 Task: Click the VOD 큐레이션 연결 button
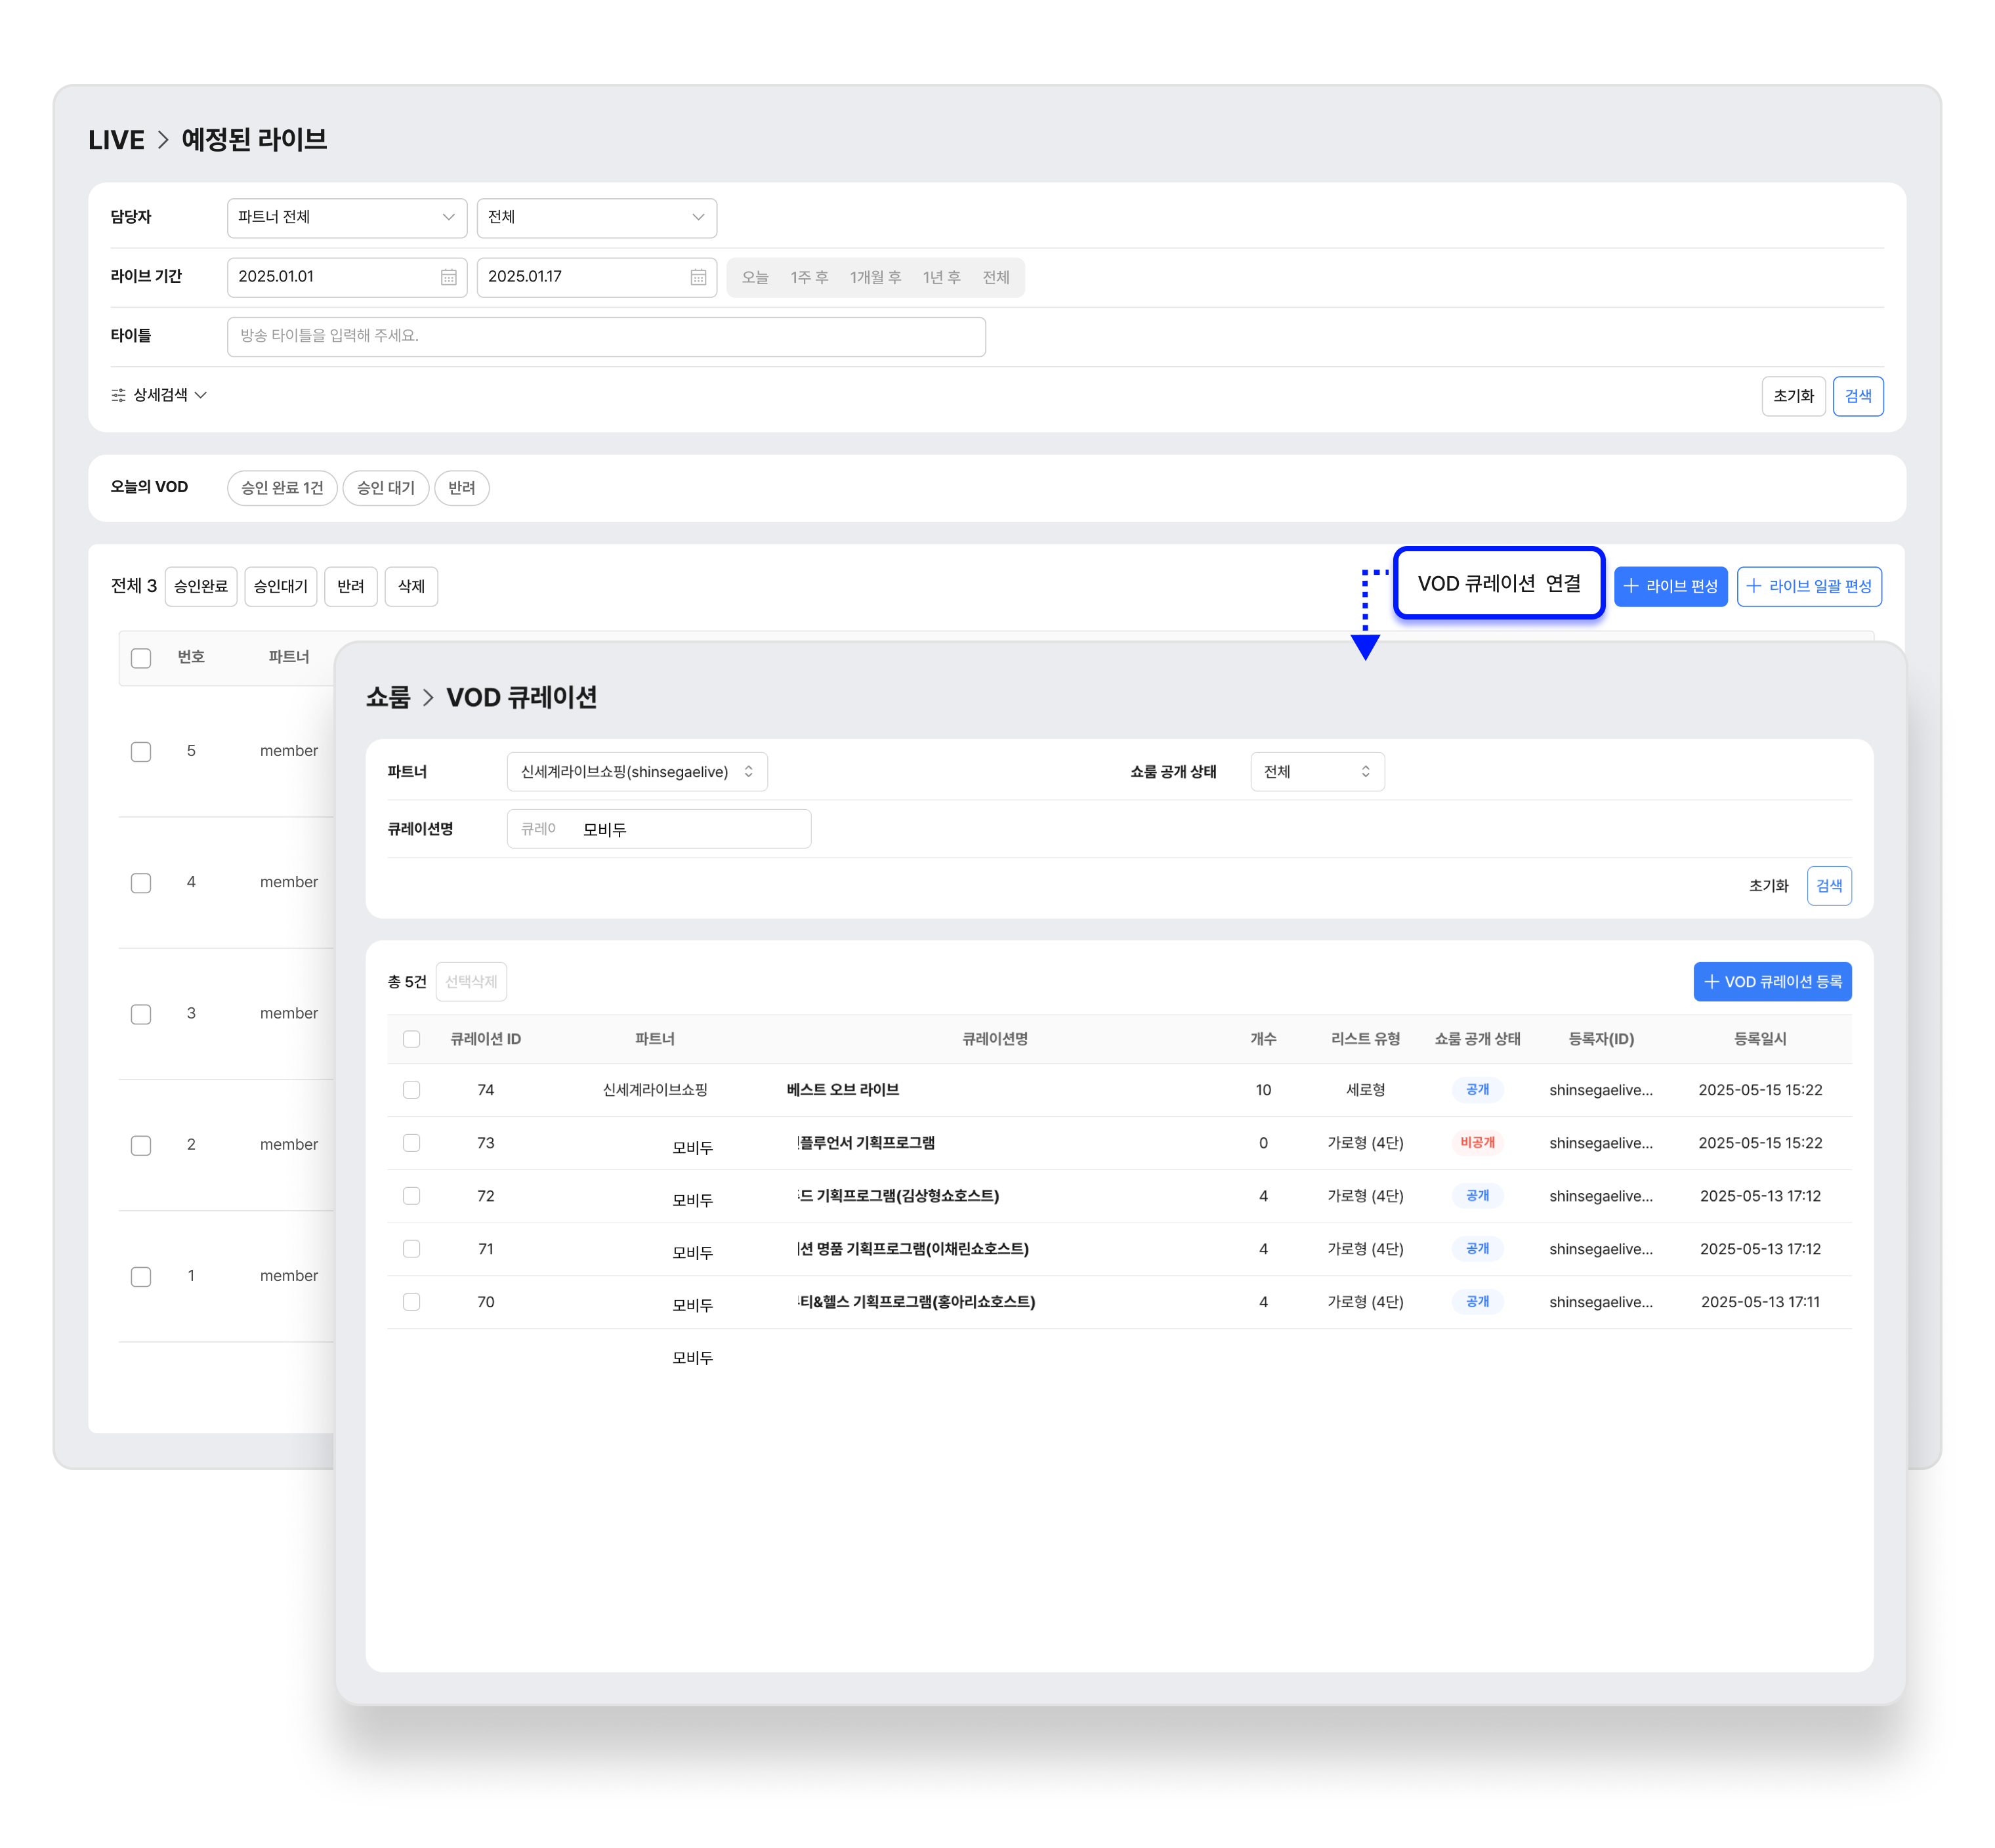pyautogui.click(x=1498, y=583)
